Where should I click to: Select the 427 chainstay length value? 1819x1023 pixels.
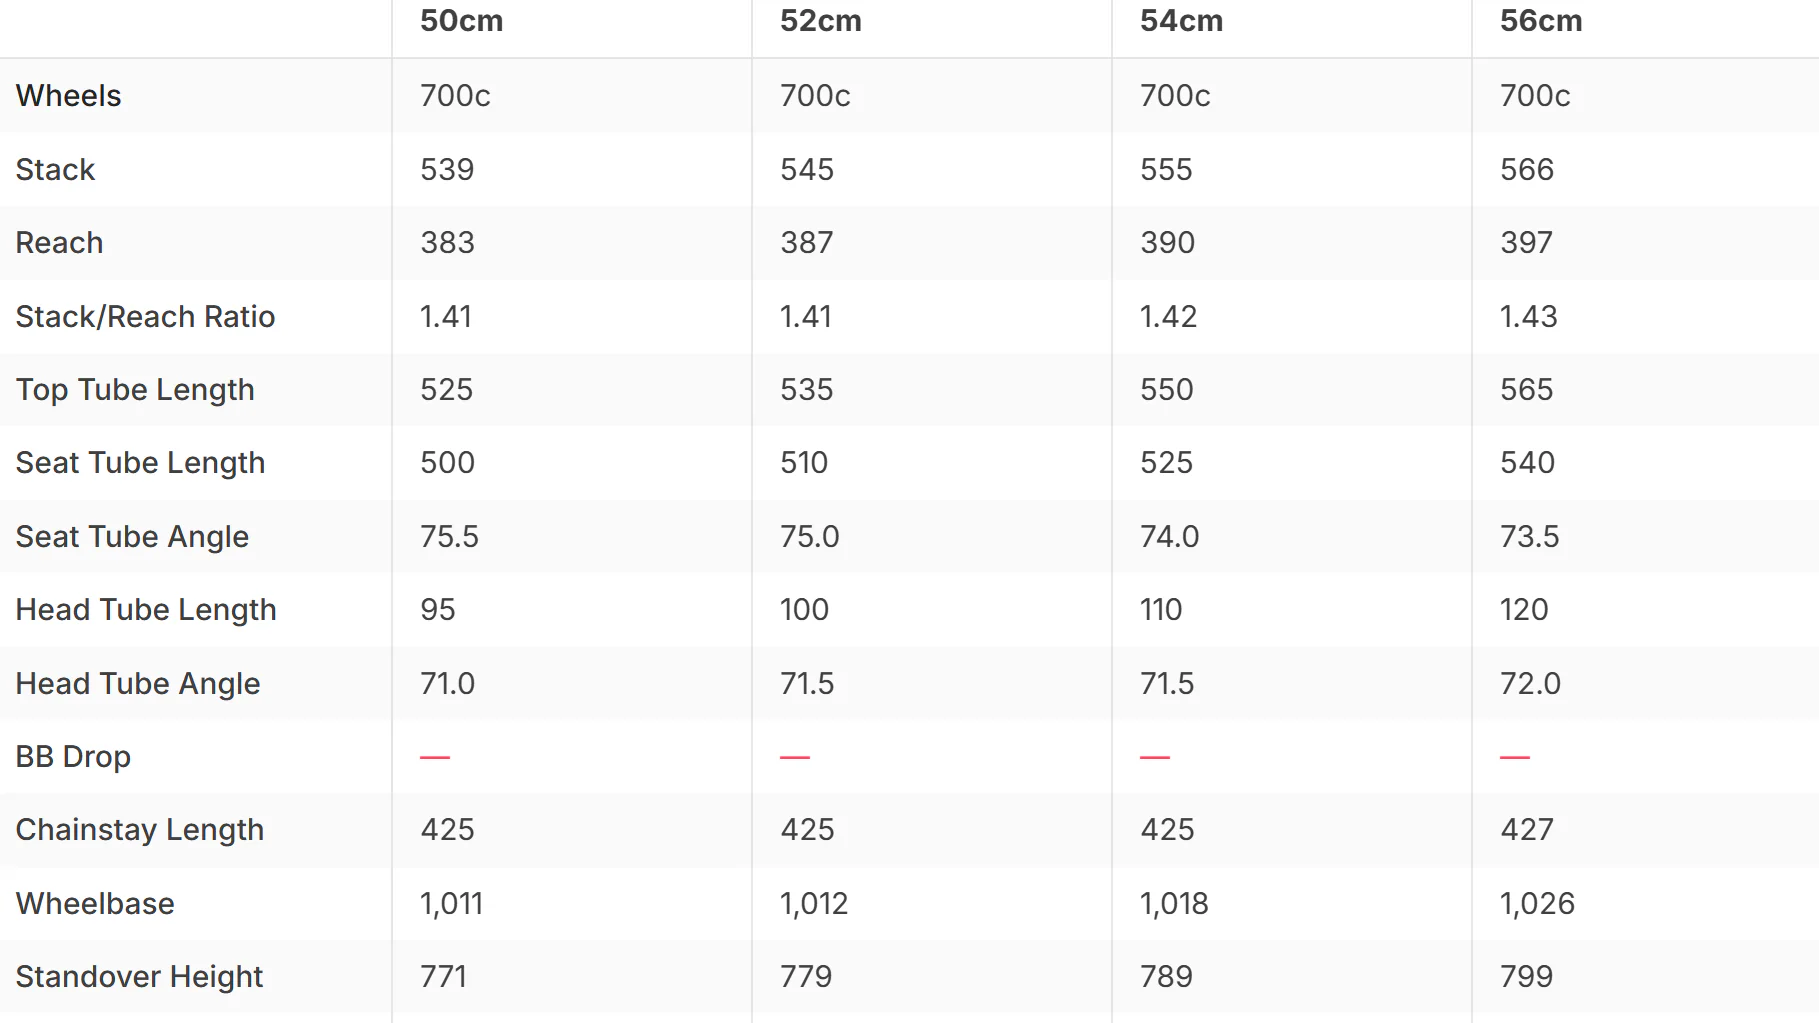coord(1527,830)
